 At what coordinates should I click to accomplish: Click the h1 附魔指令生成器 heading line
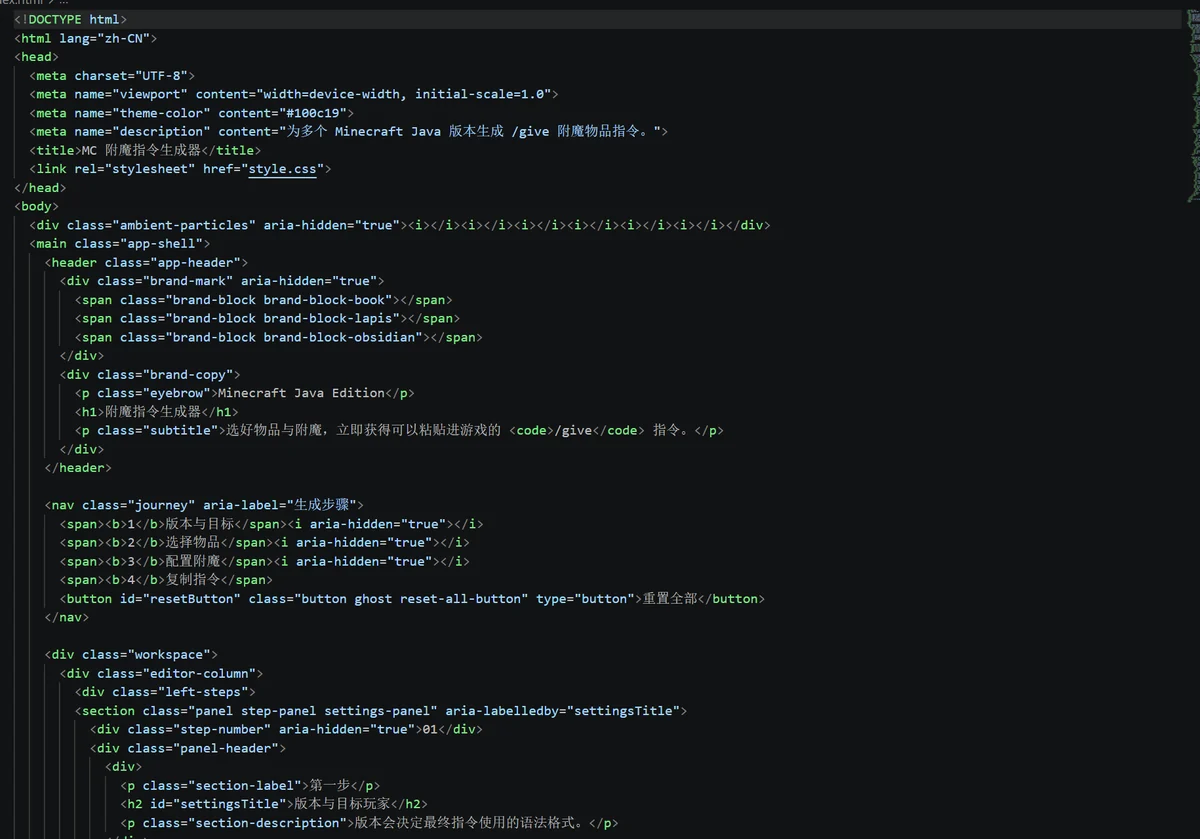click(x=156, y=411)
